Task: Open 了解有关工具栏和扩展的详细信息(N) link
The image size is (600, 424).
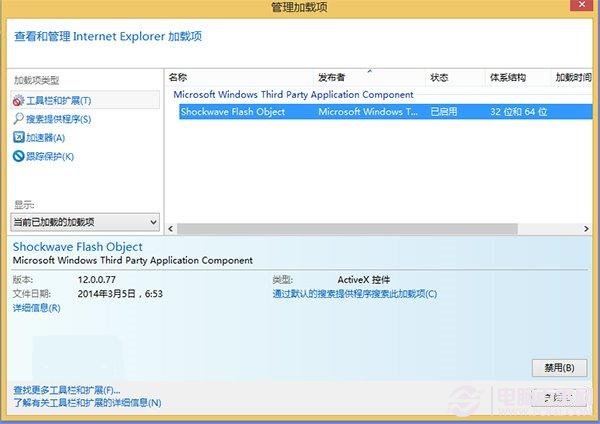Action: pyautogui.click(x=86, y=402)
